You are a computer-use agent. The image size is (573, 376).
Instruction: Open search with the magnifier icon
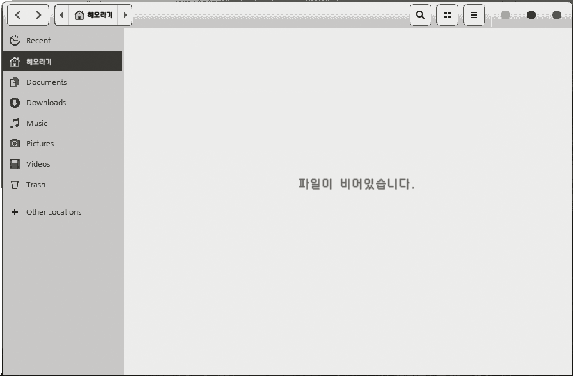[x=420, y=15]
